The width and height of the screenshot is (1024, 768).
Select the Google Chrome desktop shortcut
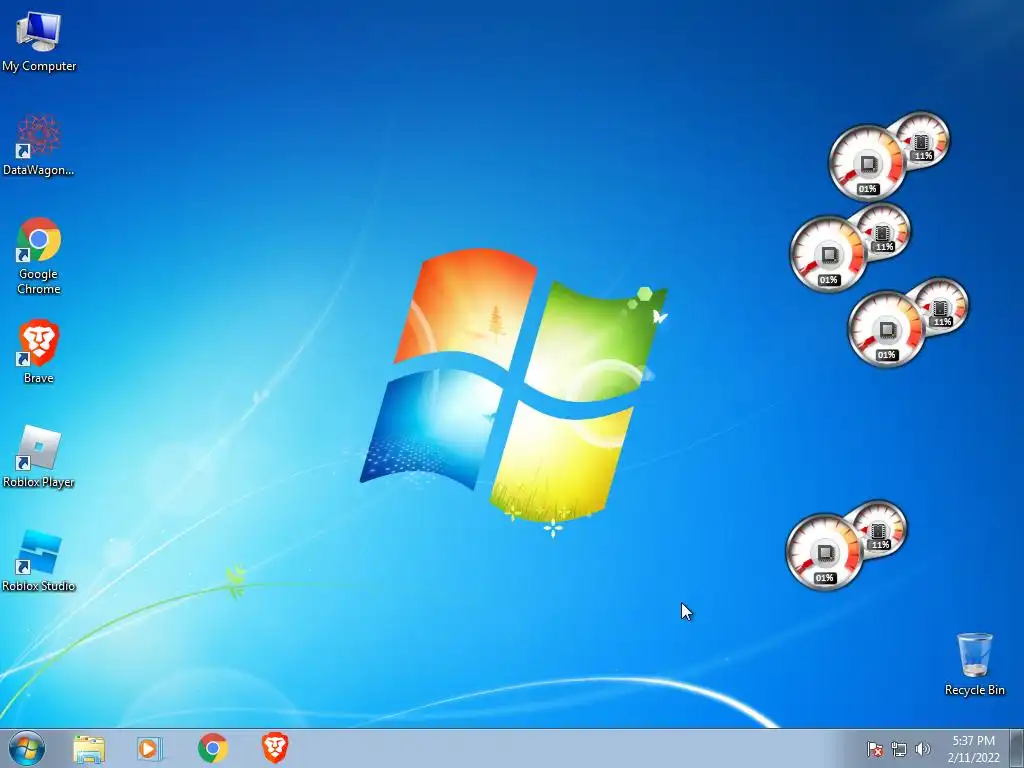click(39, 256)
